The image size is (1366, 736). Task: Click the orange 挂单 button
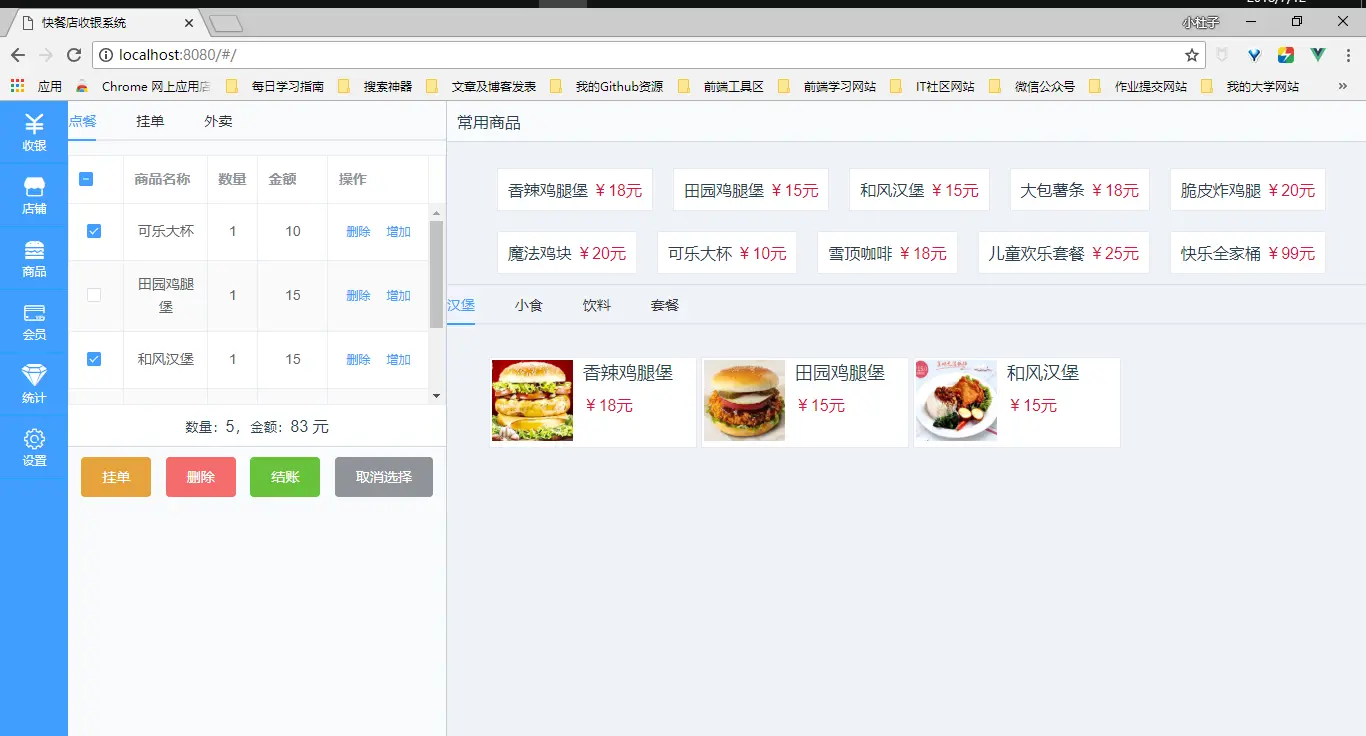pos(116,477)
